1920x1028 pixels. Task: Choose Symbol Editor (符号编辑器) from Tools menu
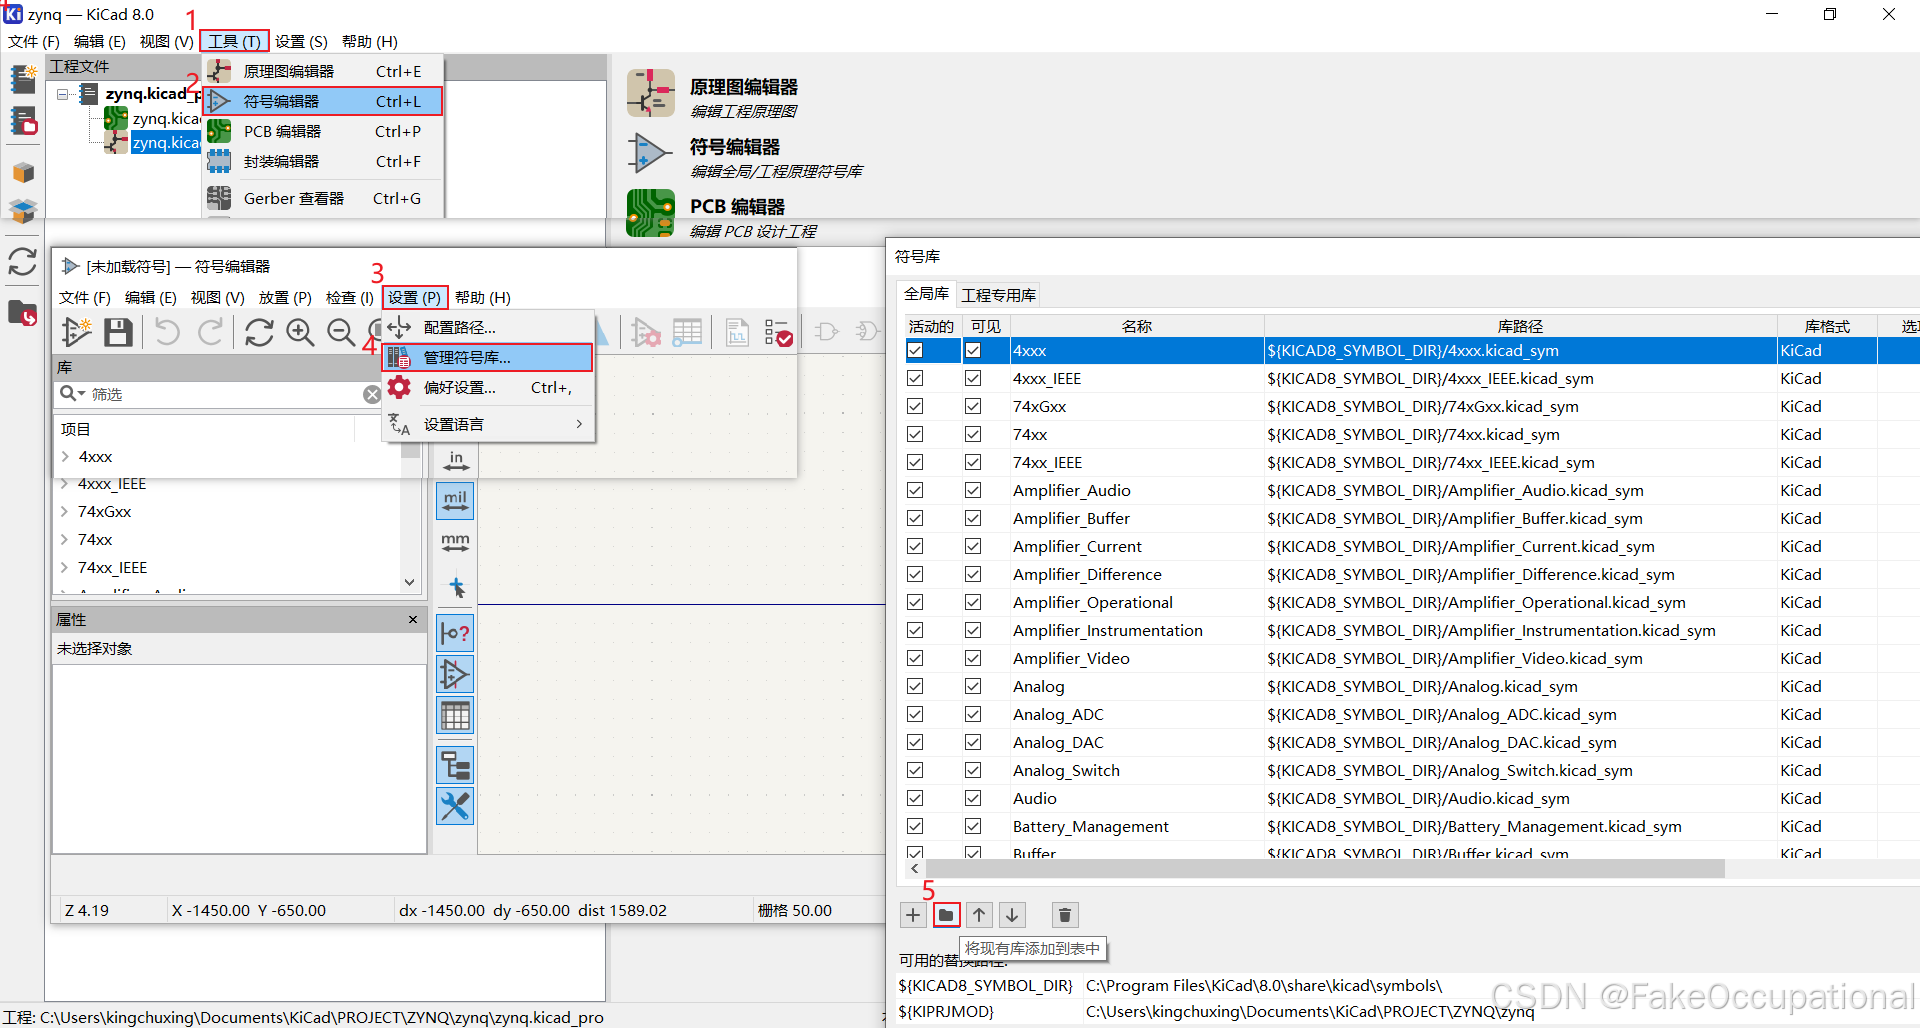322,101
